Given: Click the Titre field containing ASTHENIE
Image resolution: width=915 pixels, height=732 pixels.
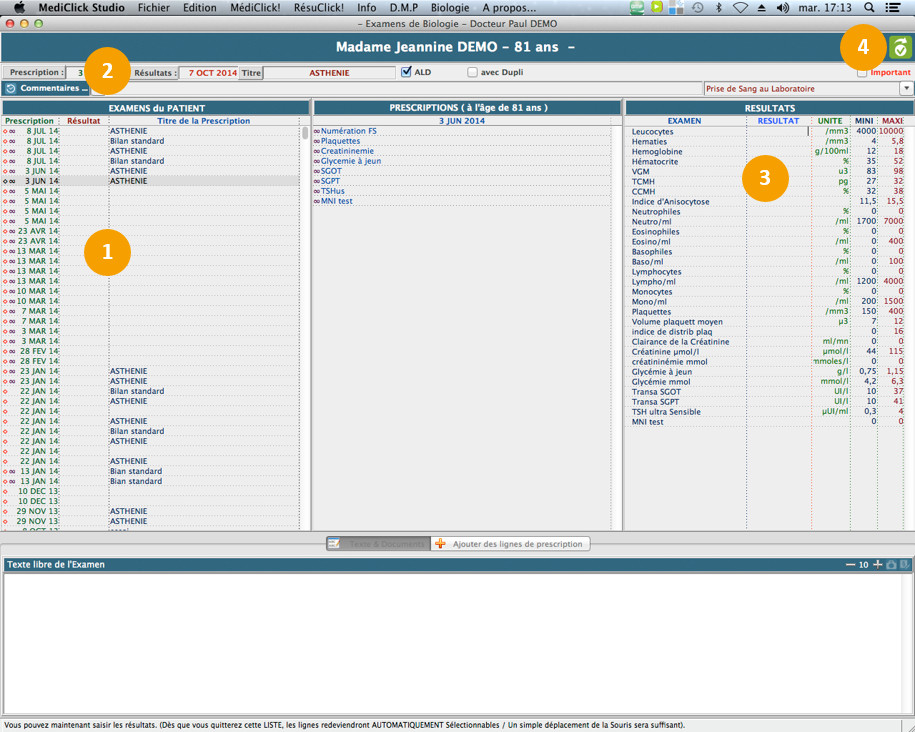Looking at the screenshot, I should [x=329, y=73].
